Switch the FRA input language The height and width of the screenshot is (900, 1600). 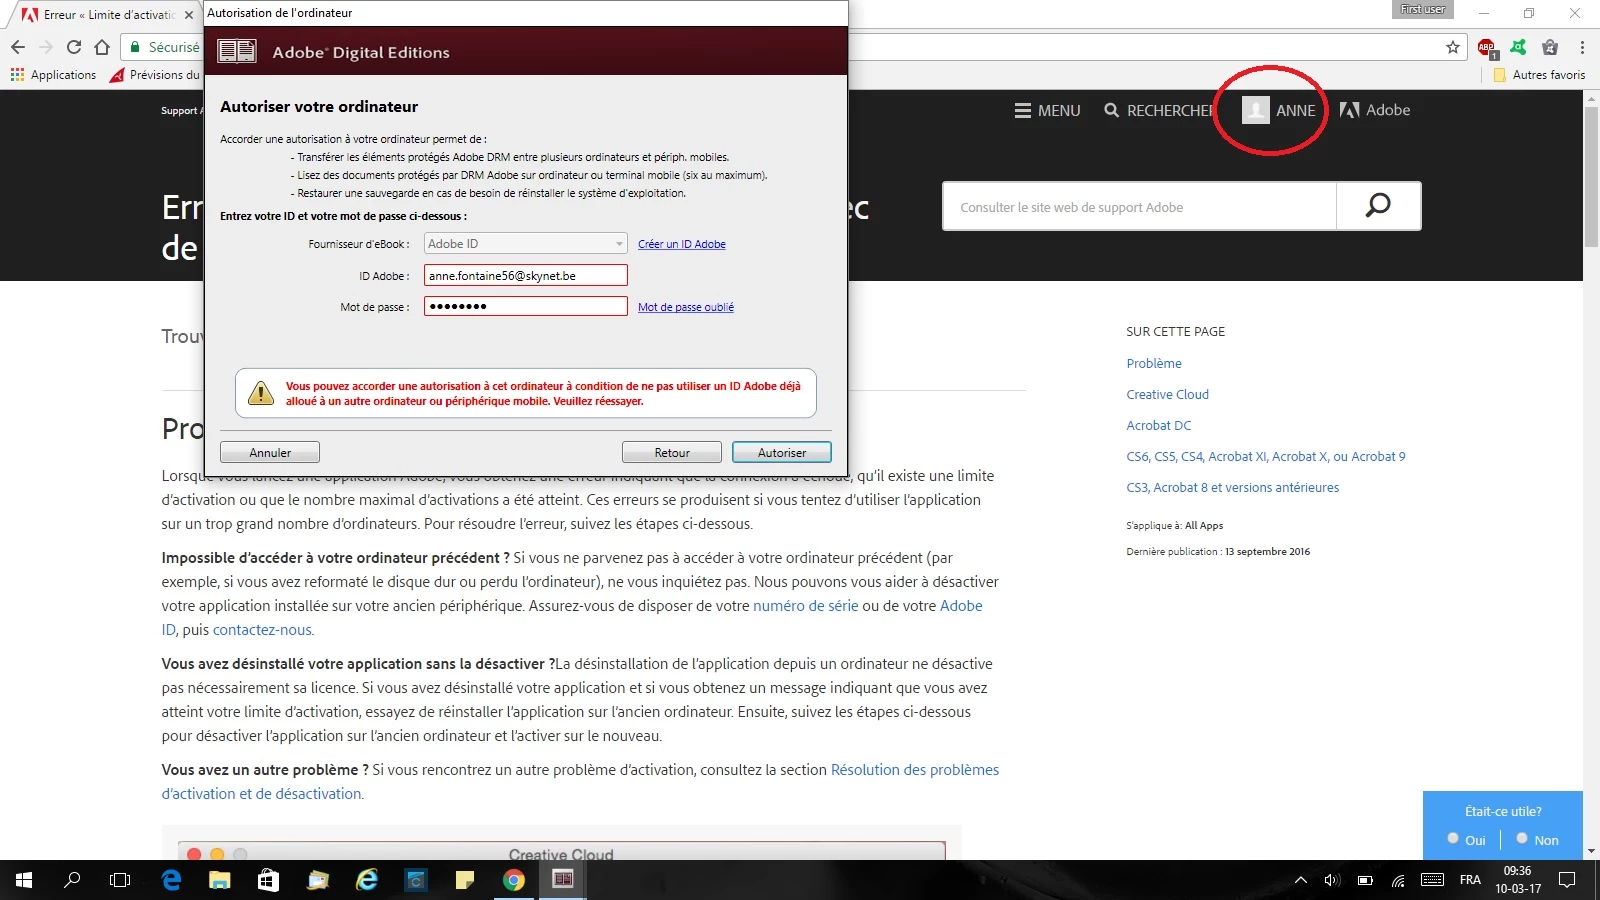[x=1470, y=880]
